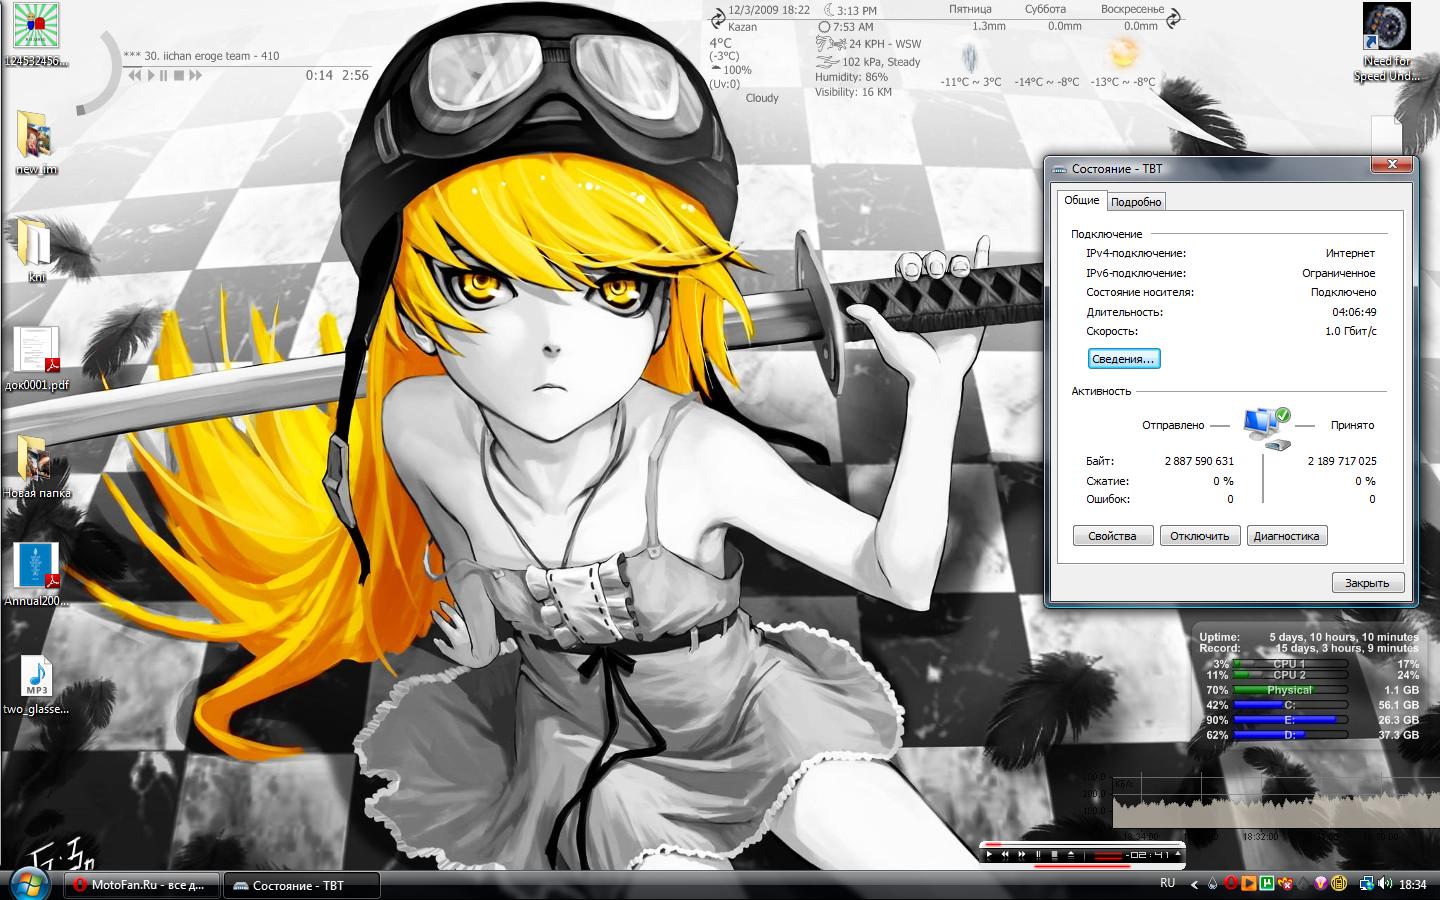Open two_glasse MP3 file icon

click(x=36, y=684)
